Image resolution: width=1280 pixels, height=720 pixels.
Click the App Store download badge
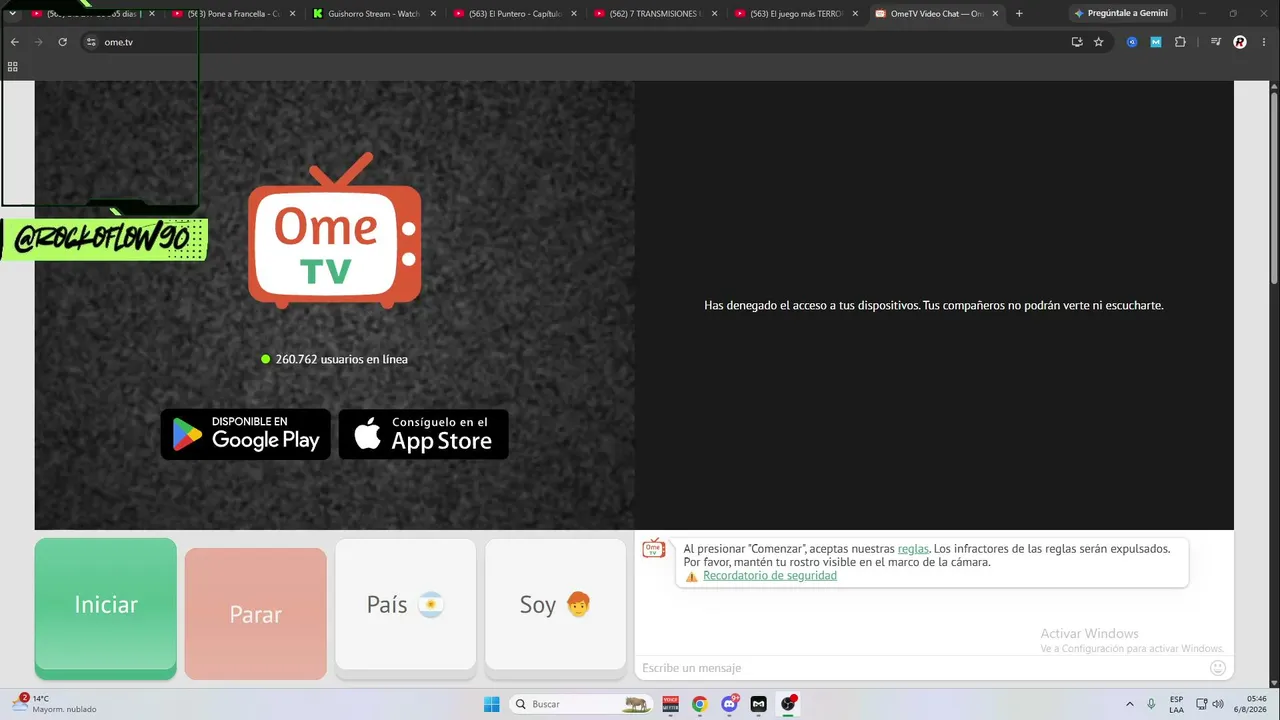point(424,435)
